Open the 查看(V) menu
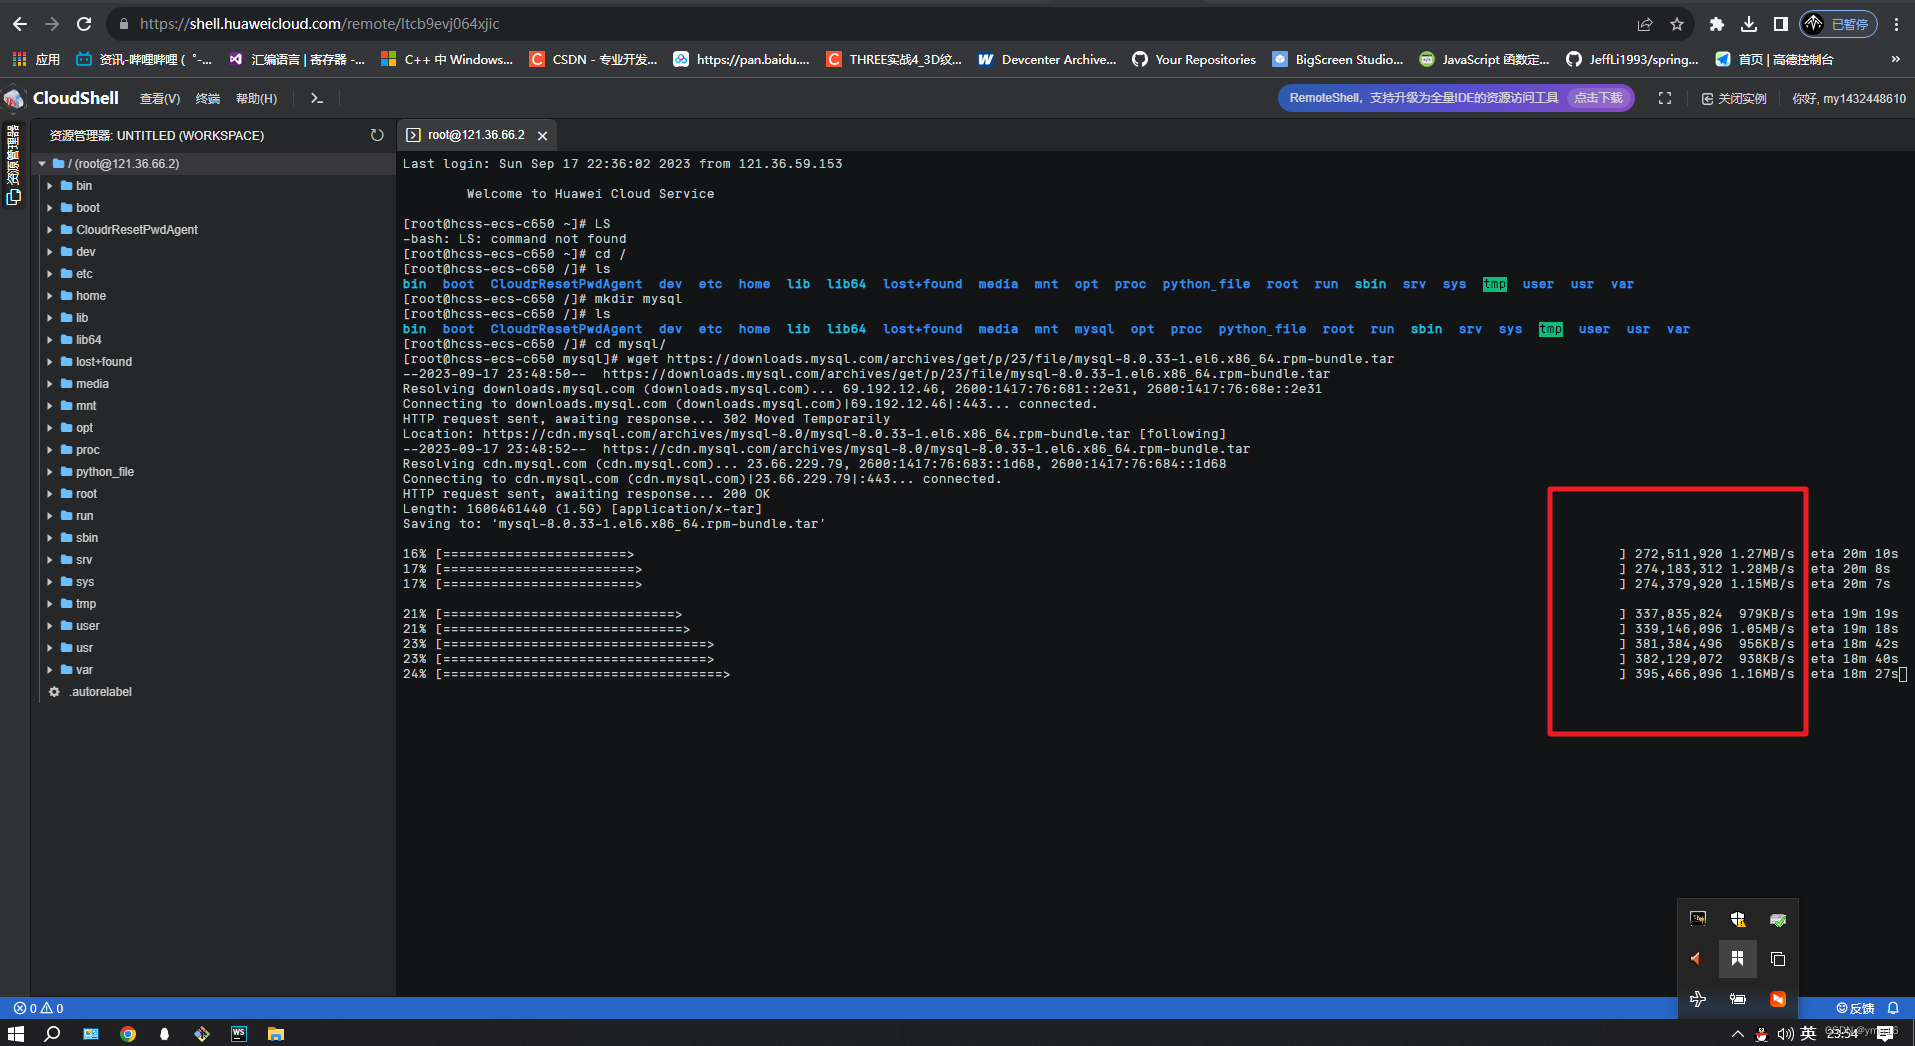 click(x=160, y=98)
